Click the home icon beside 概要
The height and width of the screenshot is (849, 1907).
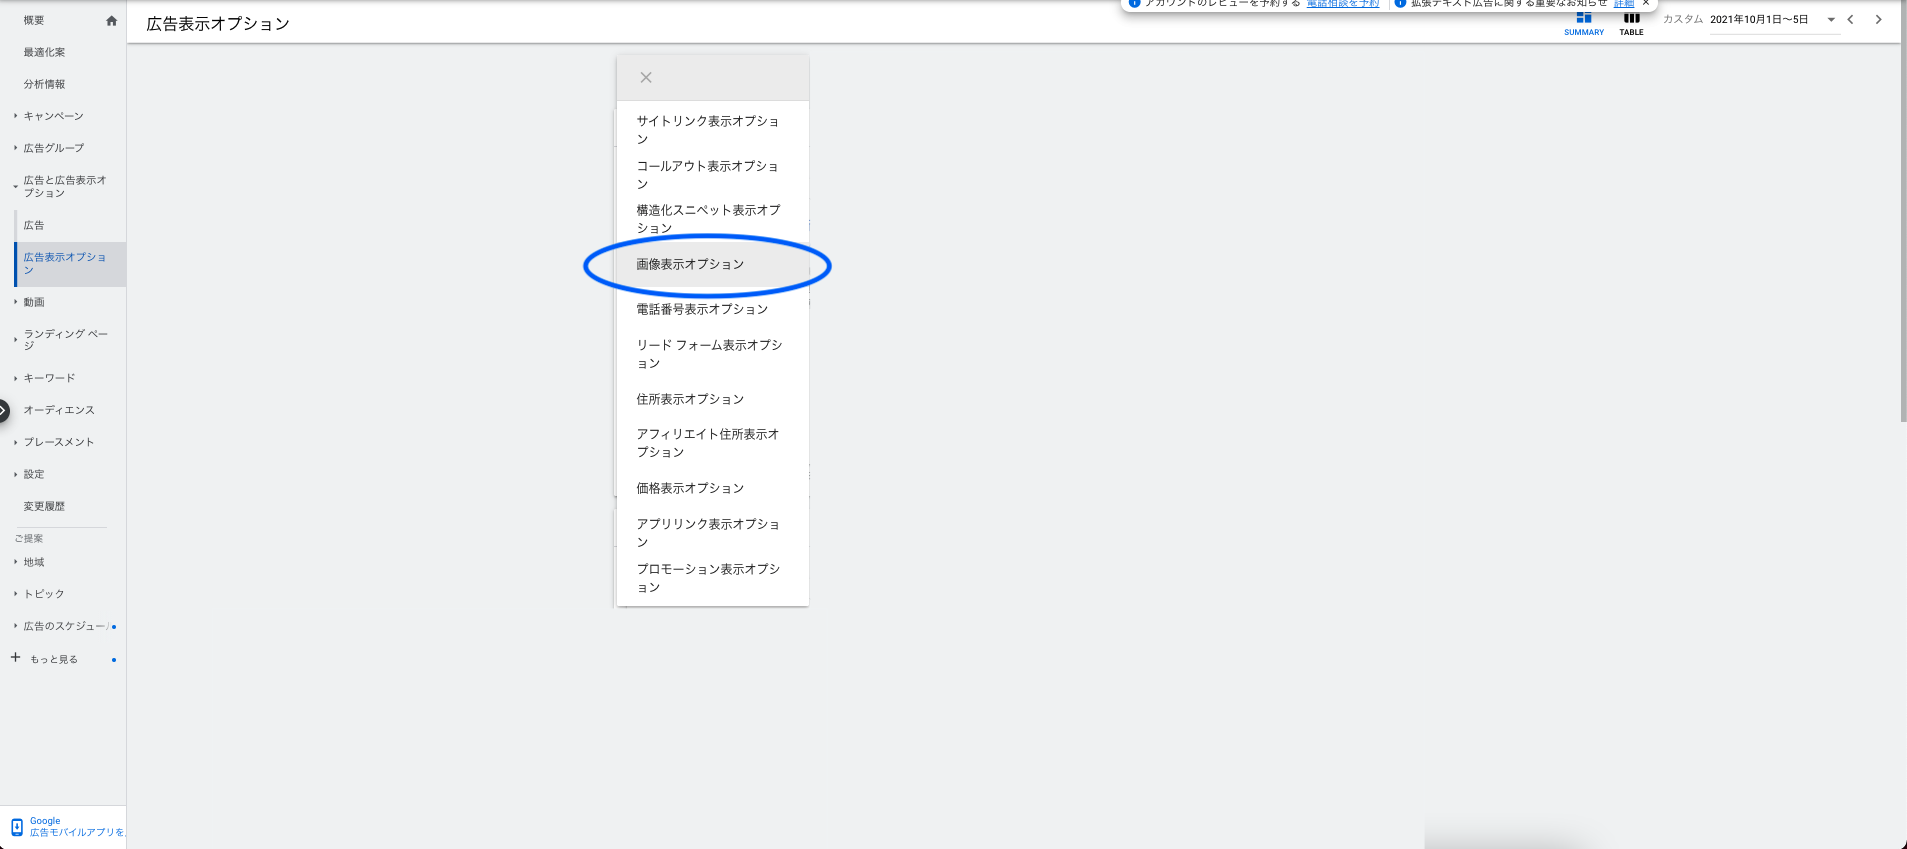pyautogui.click(x=111, y=21)
